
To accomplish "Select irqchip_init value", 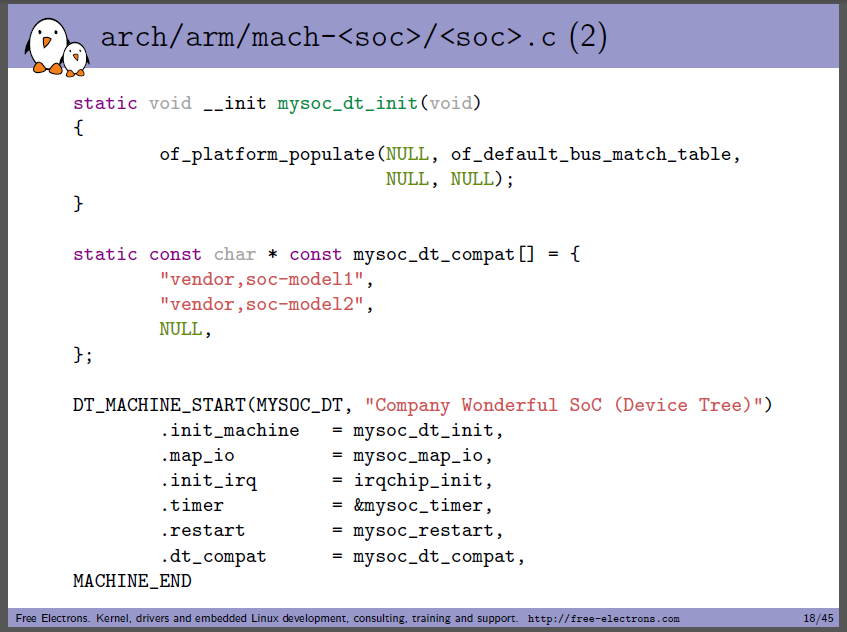I will [x=418, y=480].
